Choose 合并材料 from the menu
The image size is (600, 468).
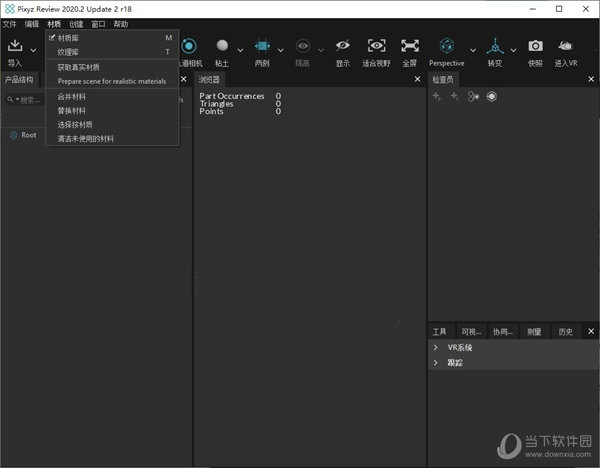pyautogui.click(x=112, y=96)
